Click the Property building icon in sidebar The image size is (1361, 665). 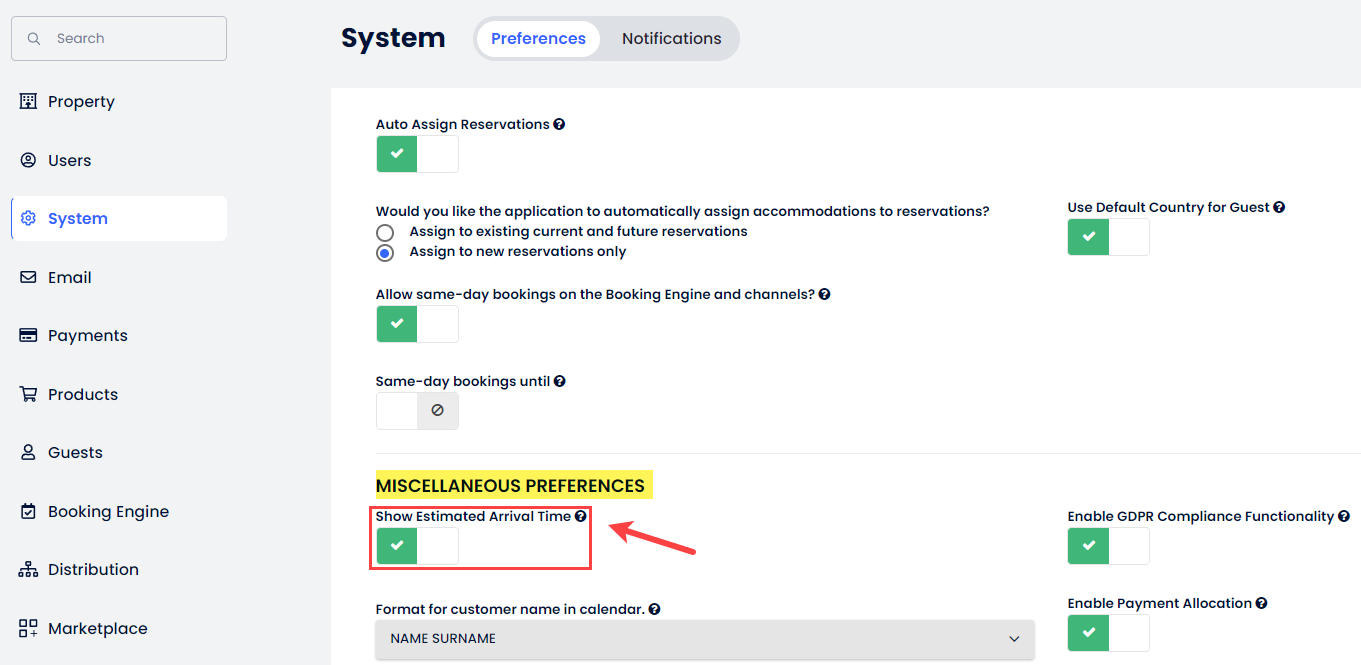click(x=28, y=101)
